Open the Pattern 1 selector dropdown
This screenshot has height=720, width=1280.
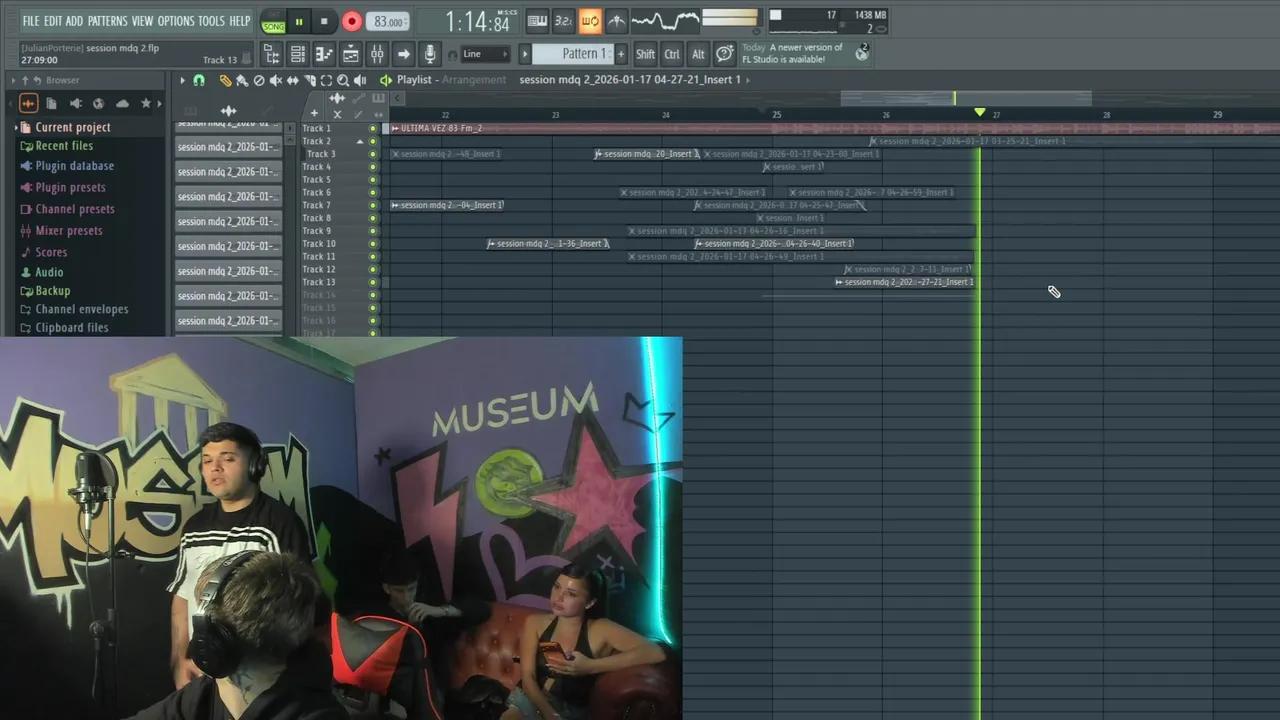(585, 54)
